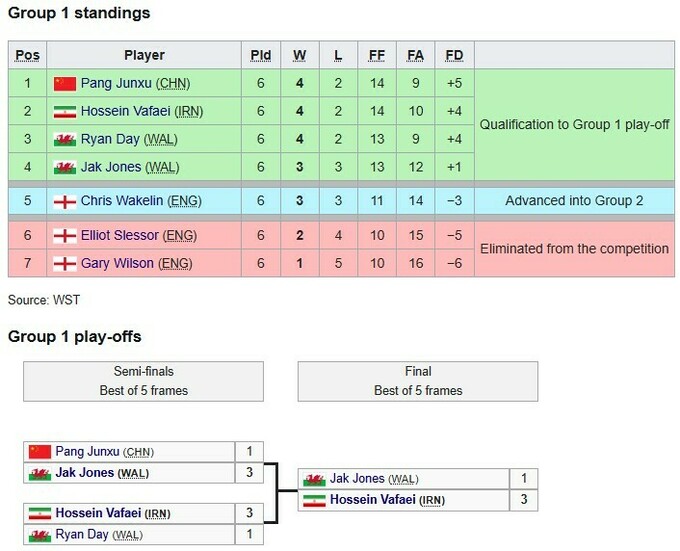This screenshot has width=680, height=551.
Task: Open Pang Junxu link in standings table
Action: coord(114,83)
